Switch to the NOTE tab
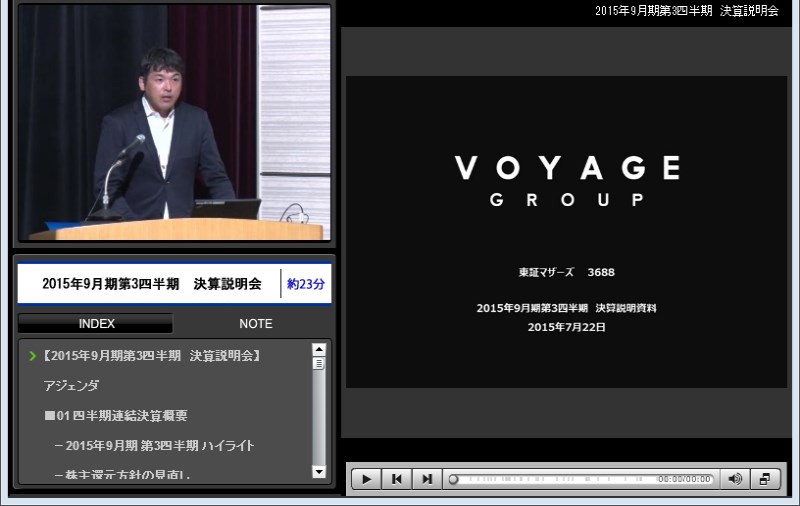This screenshot has width=800, height=506. (256, 323)
